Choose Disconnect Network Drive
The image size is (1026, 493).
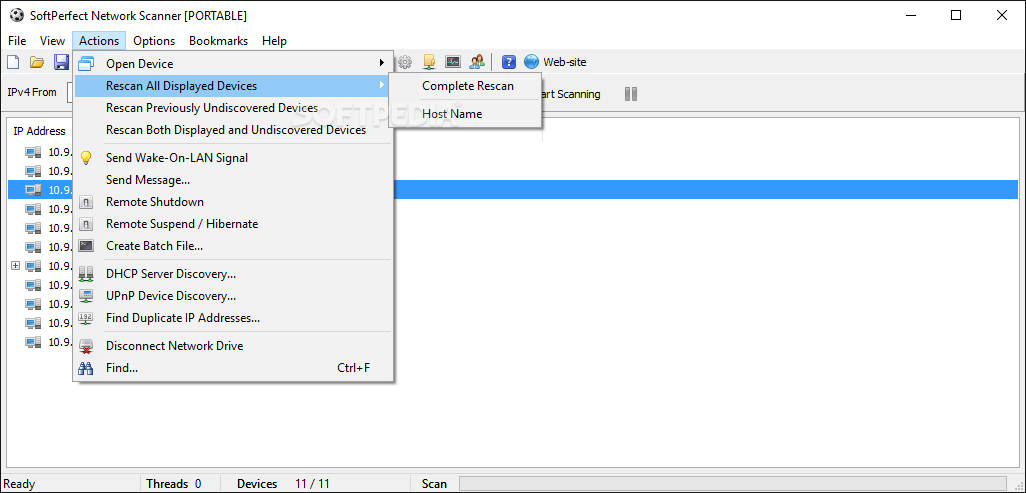click(x=233, y=346)
